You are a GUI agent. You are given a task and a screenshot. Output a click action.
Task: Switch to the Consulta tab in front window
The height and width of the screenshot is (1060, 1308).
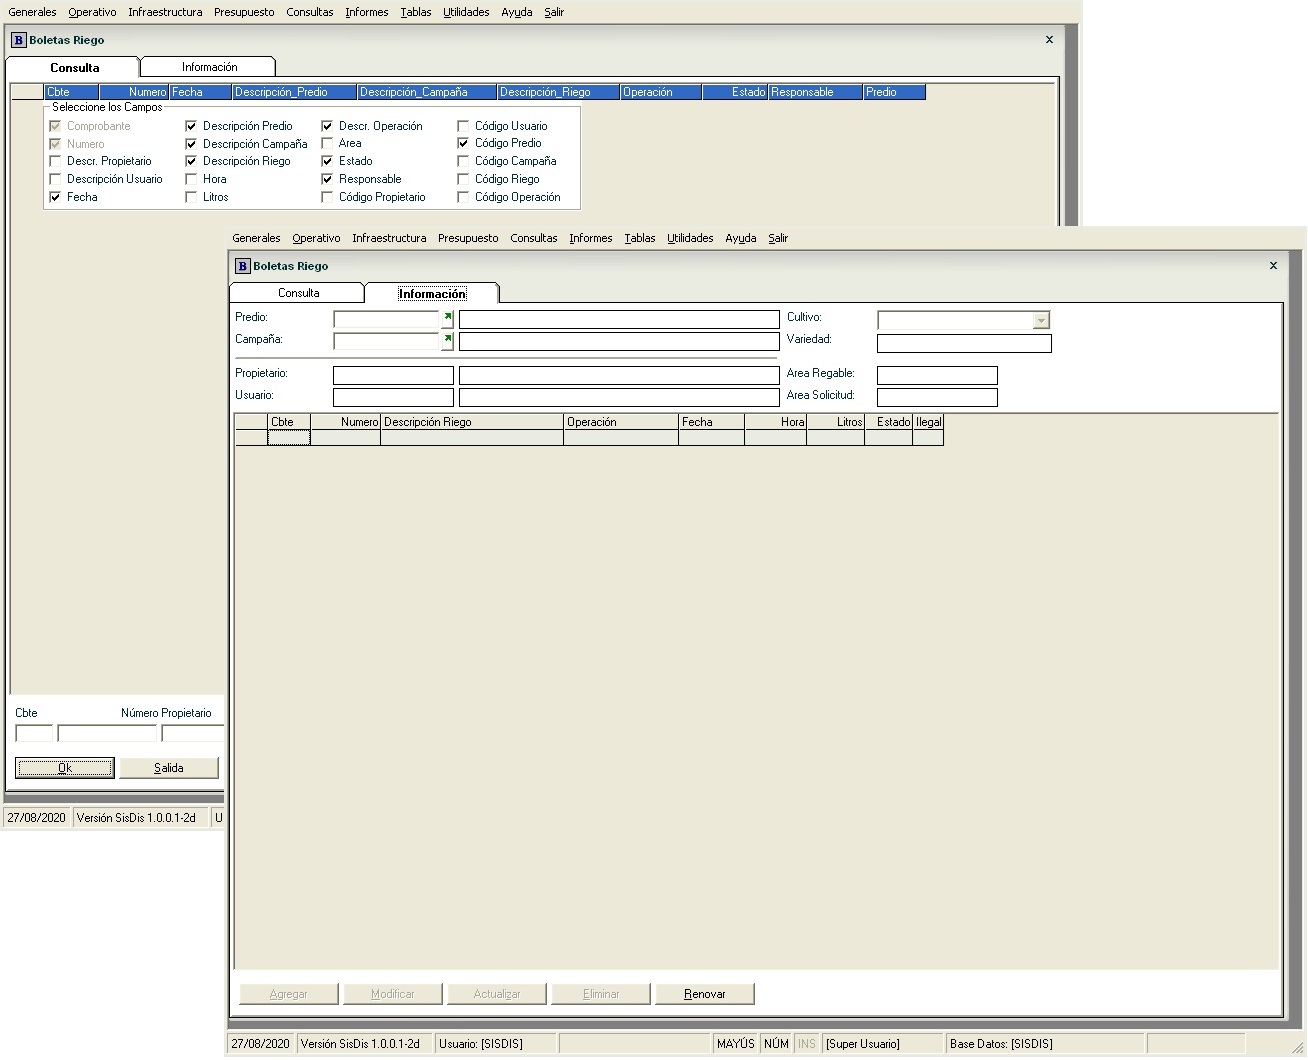[298, 293]
